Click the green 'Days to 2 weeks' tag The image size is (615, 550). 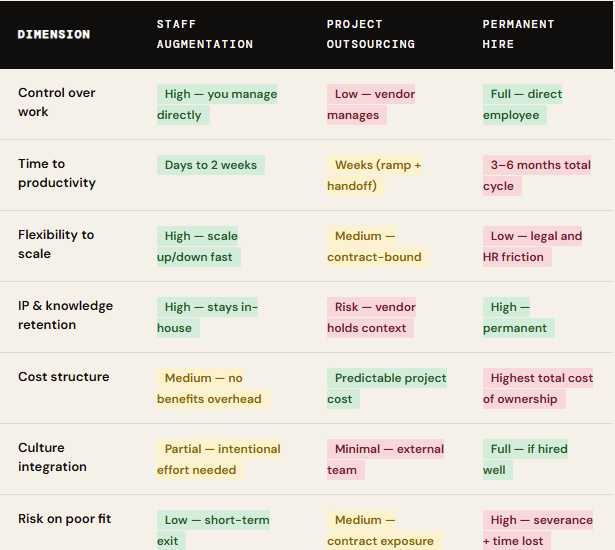tap(211, 165)
